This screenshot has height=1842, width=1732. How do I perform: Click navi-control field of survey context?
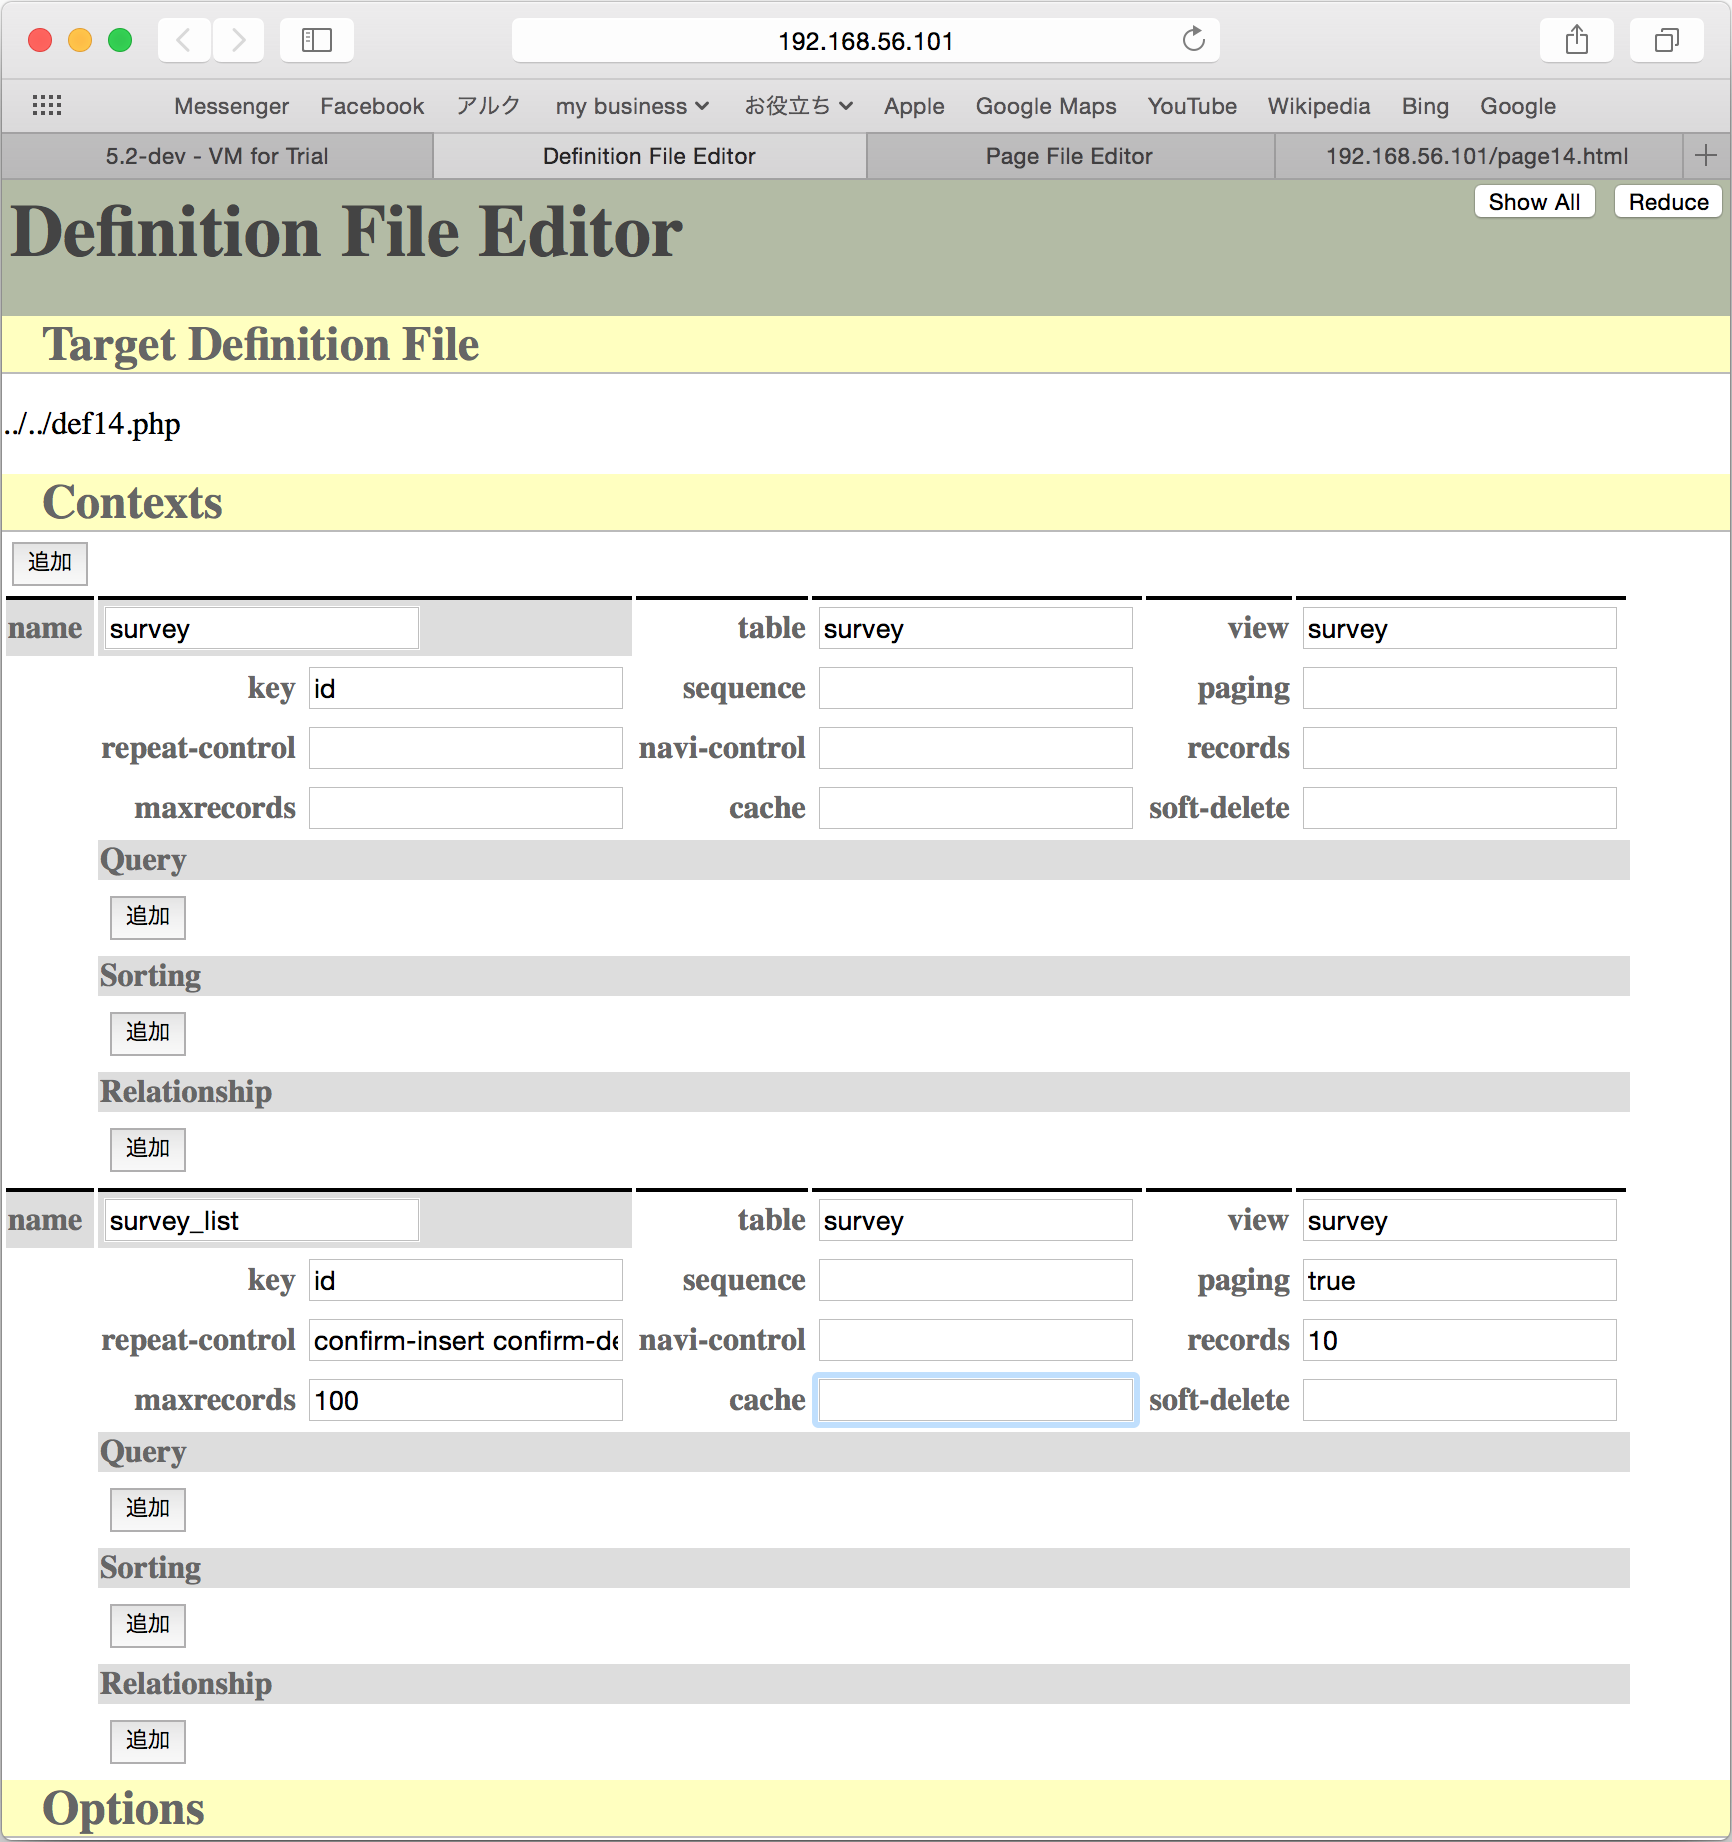point(975,749)
